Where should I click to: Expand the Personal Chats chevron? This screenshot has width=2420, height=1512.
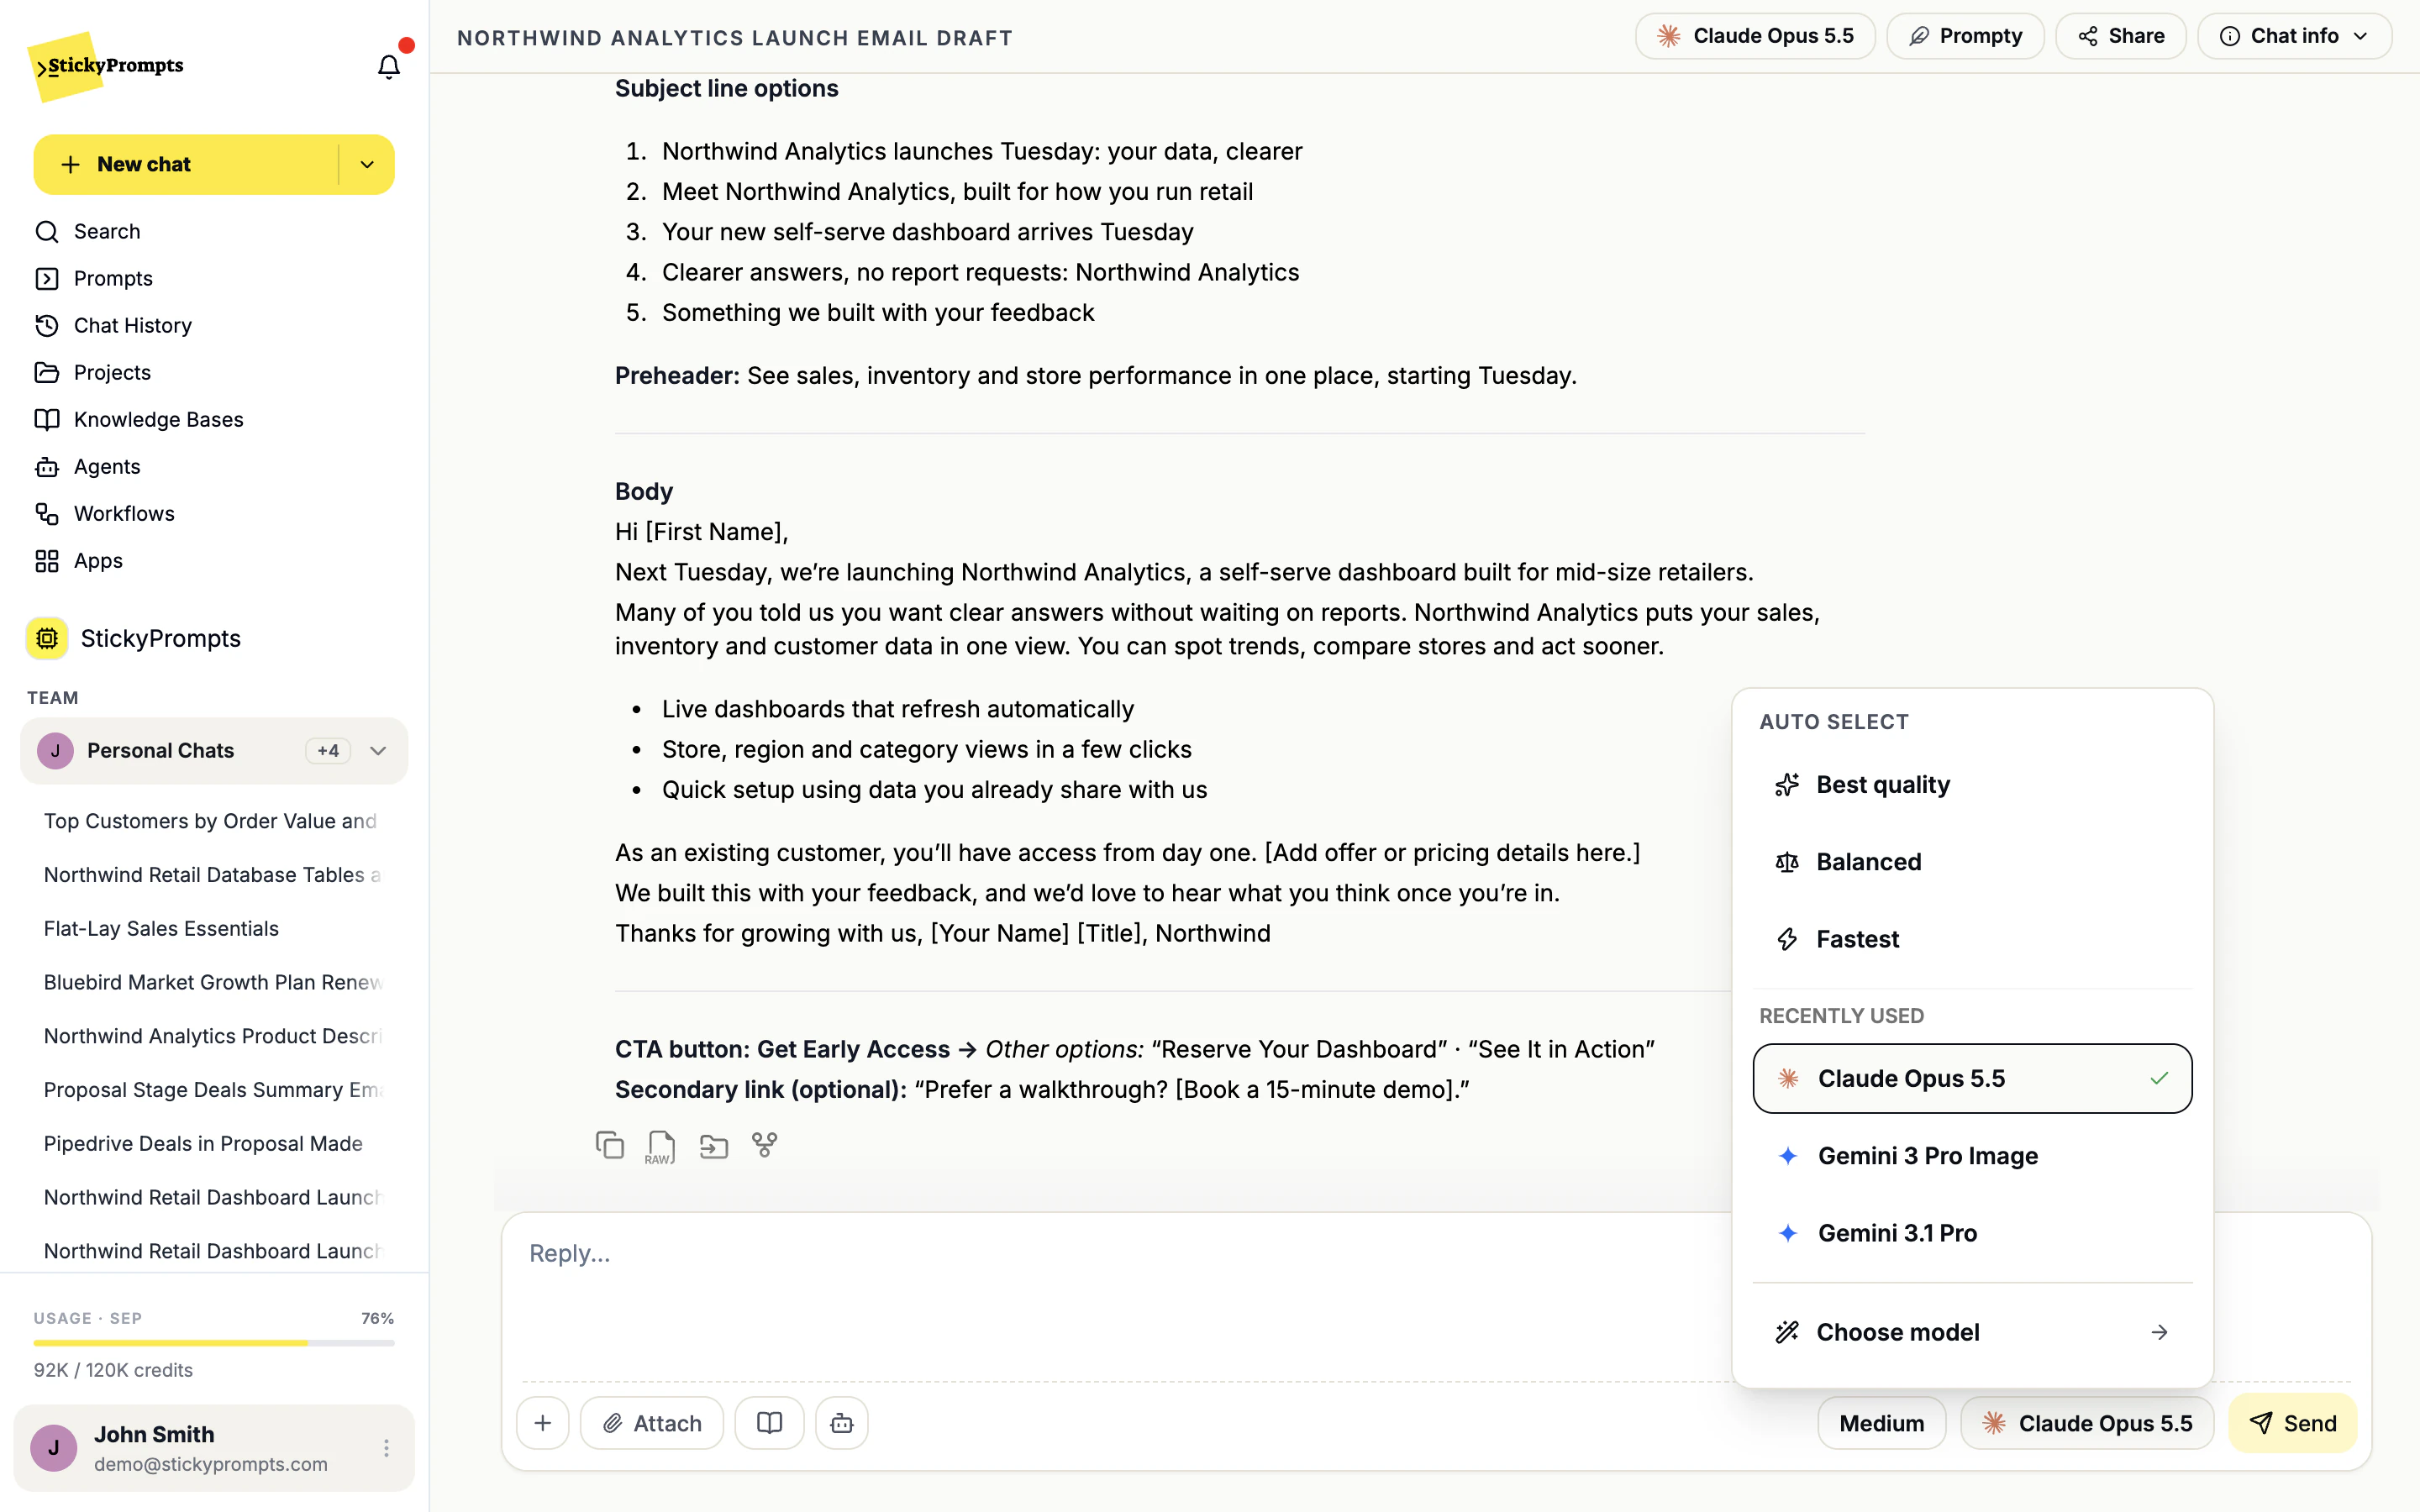coord(378,750)
